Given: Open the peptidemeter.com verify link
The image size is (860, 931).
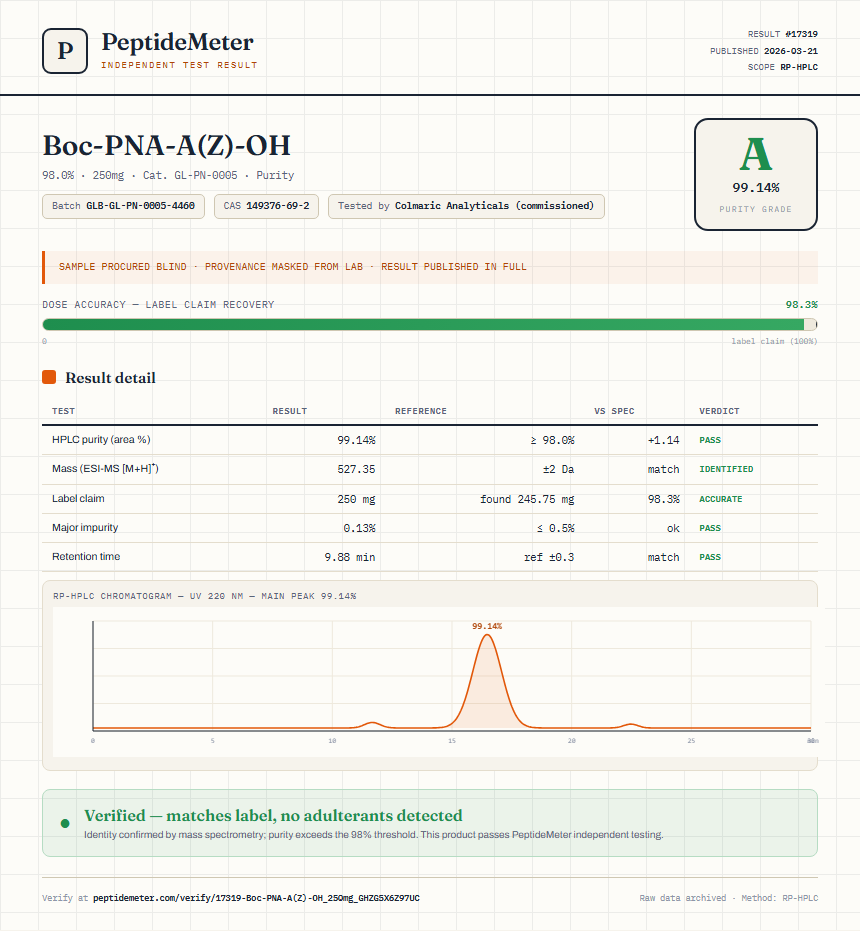Looking at the screenshot, I should point(256,898).
